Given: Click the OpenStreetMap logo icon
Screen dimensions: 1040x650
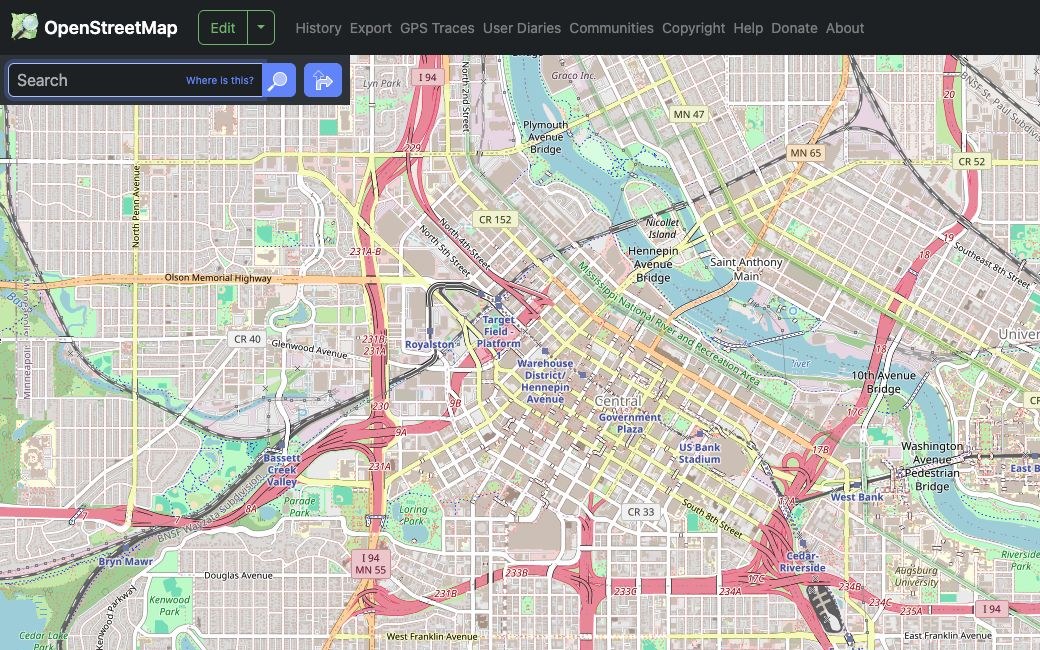Looking at the screenshot, I should coord(25,27).
